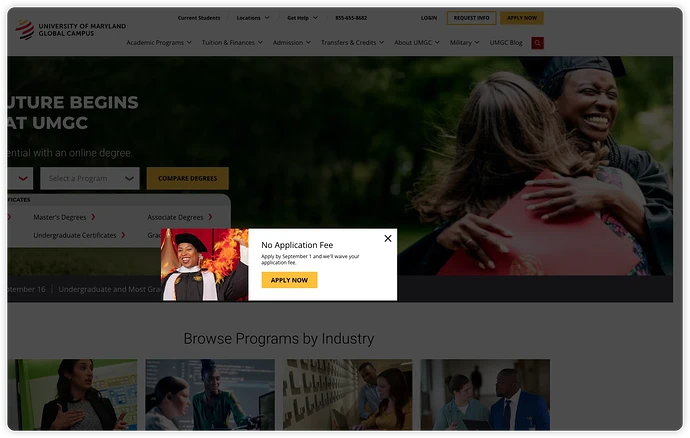
Task: Open Current Students link
Action: 199,18
